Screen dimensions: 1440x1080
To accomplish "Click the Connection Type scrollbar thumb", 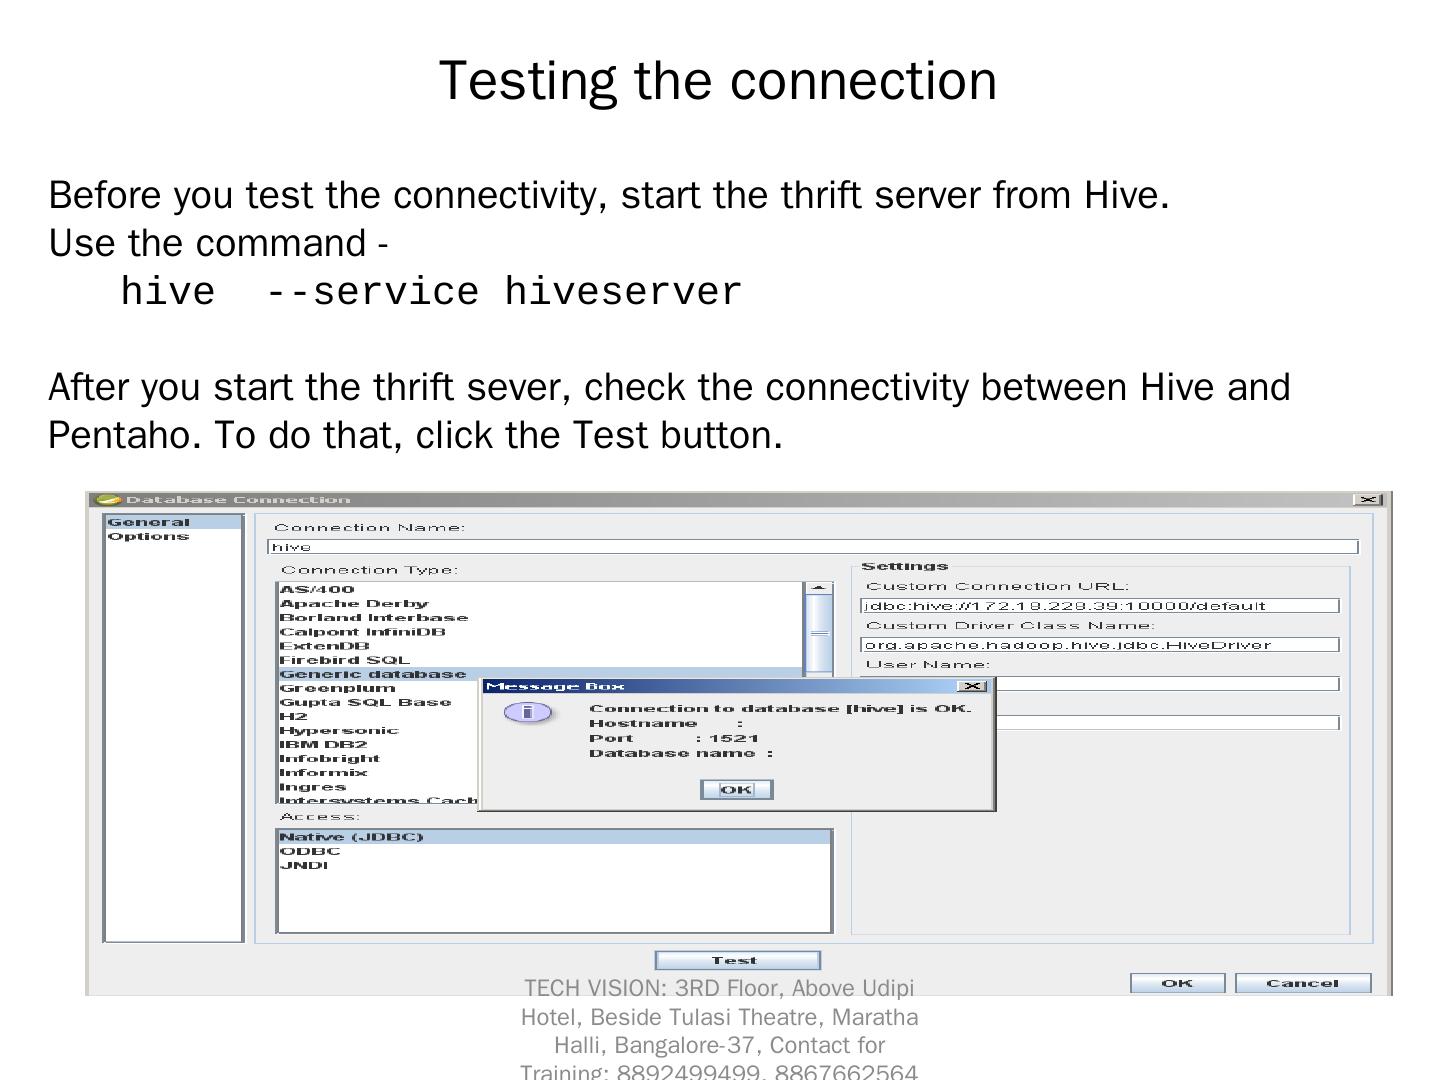I will (818, 632).
